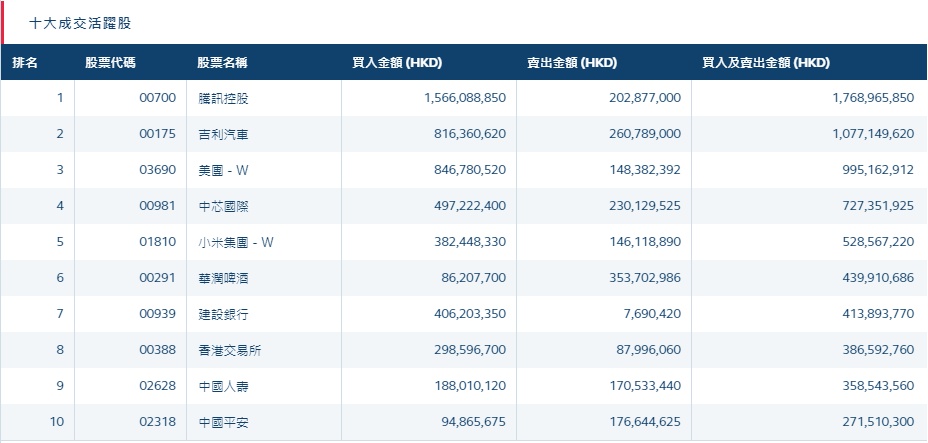Click the buy amount 1,566,088,850 cell
Viewport: 928px width, 443px height.
[457, 98]
